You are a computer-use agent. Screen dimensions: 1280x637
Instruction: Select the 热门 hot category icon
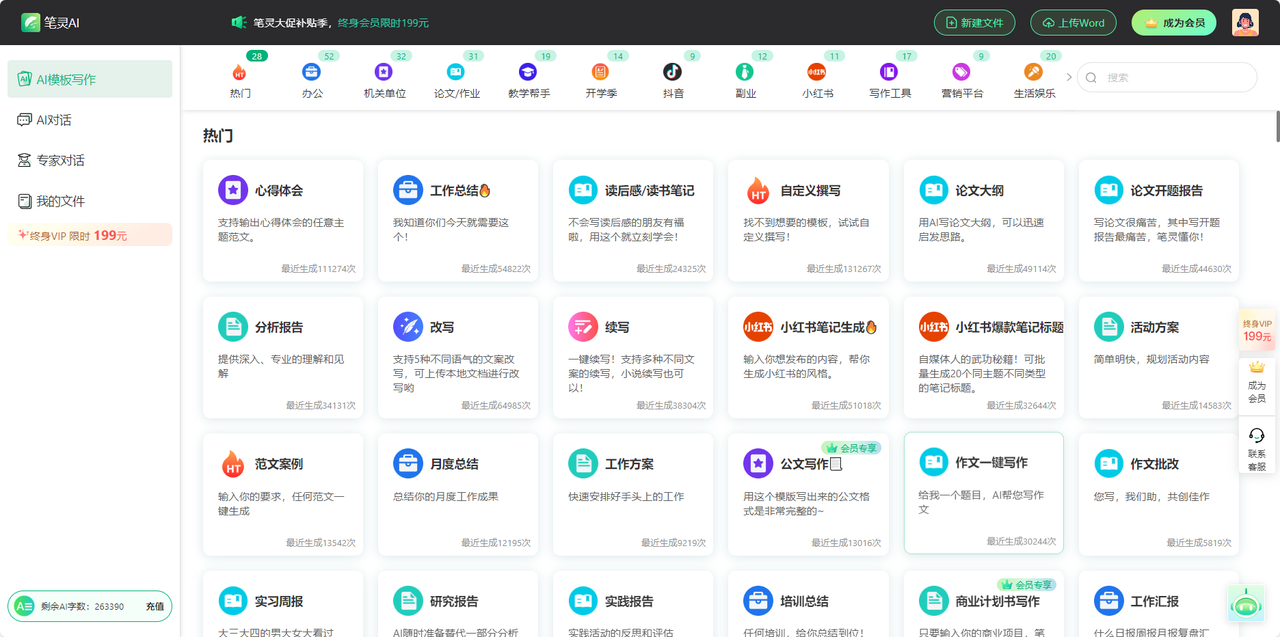241,72
